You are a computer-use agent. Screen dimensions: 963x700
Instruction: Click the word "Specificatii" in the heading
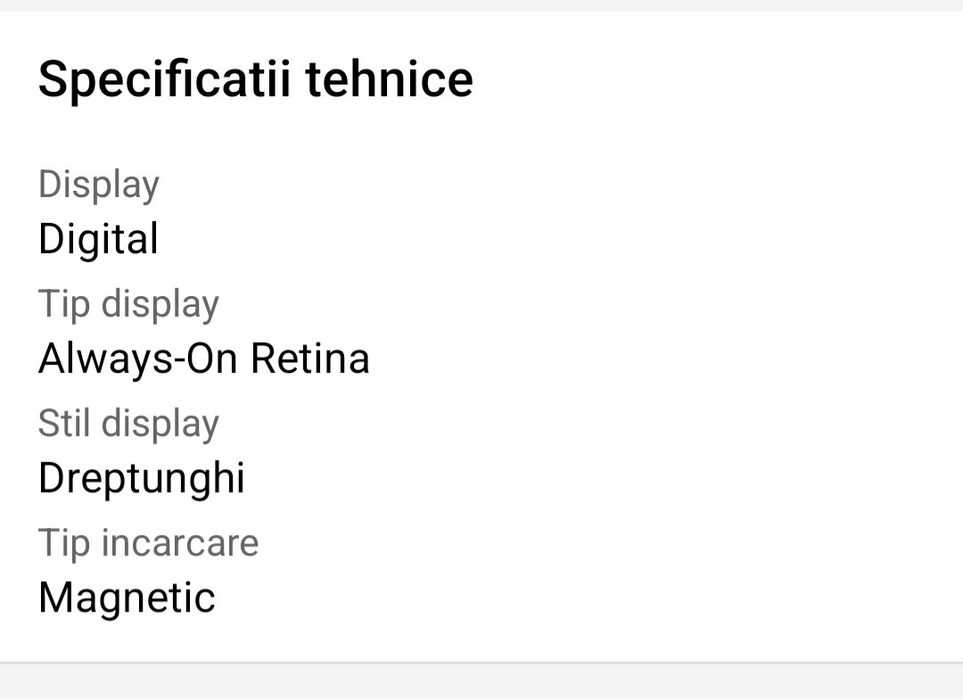164,79
